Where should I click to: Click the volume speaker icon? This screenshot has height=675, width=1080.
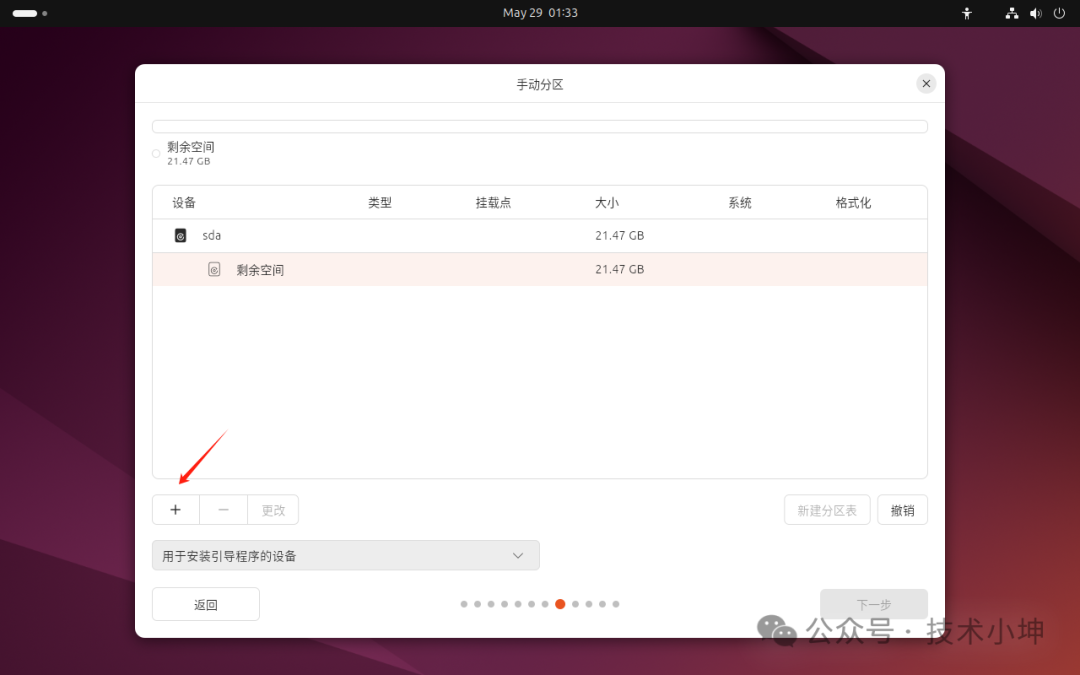click(1035, 13)
